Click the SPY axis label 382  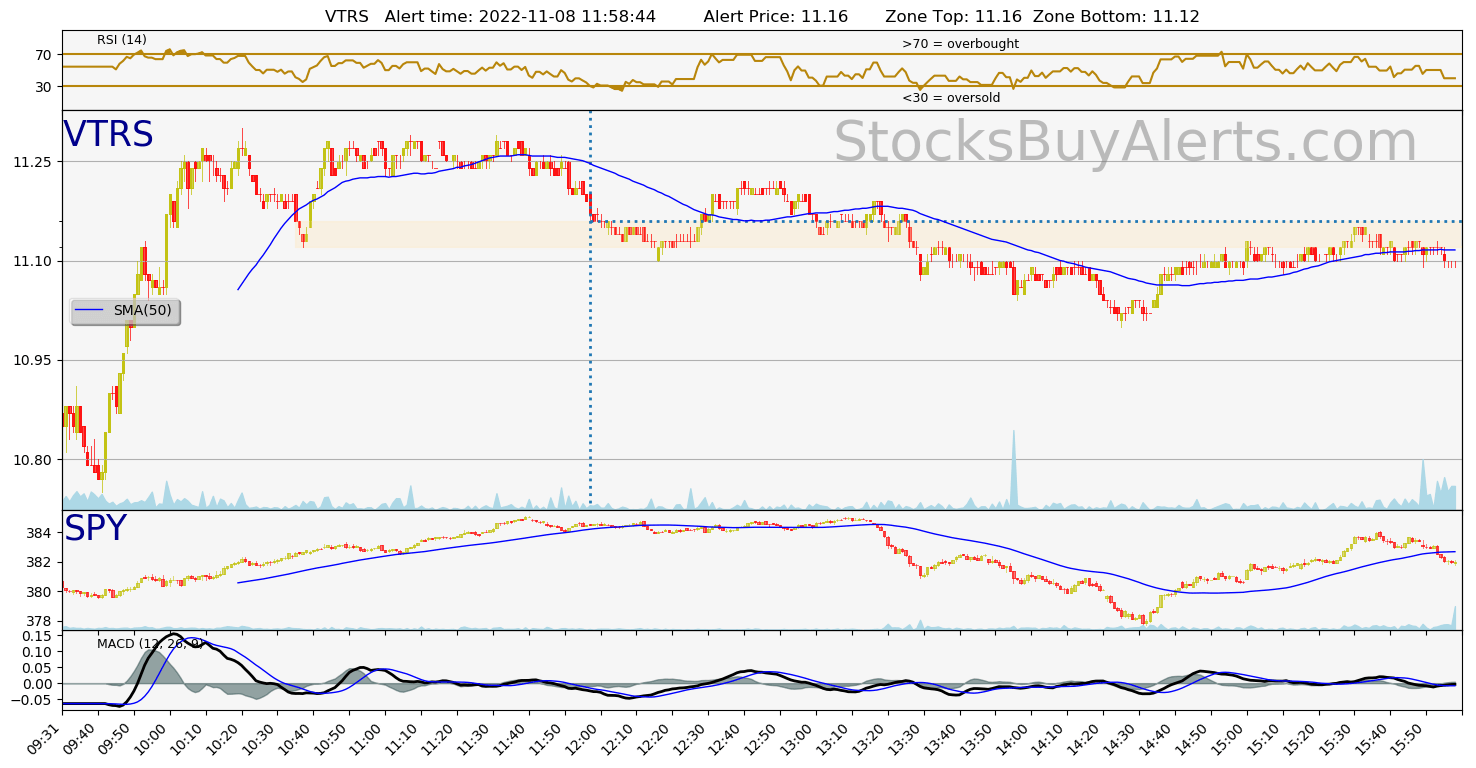pos(40,562)
